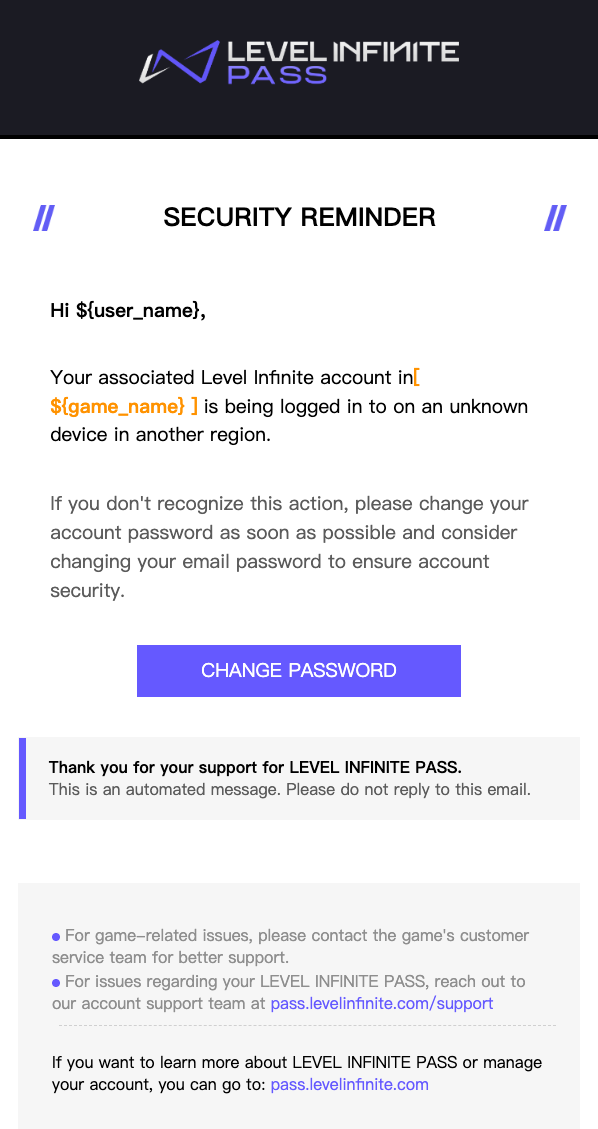Click the bullet dot before game-related issues
Viewport: 598px width, 1129px height.
(56, 937)
